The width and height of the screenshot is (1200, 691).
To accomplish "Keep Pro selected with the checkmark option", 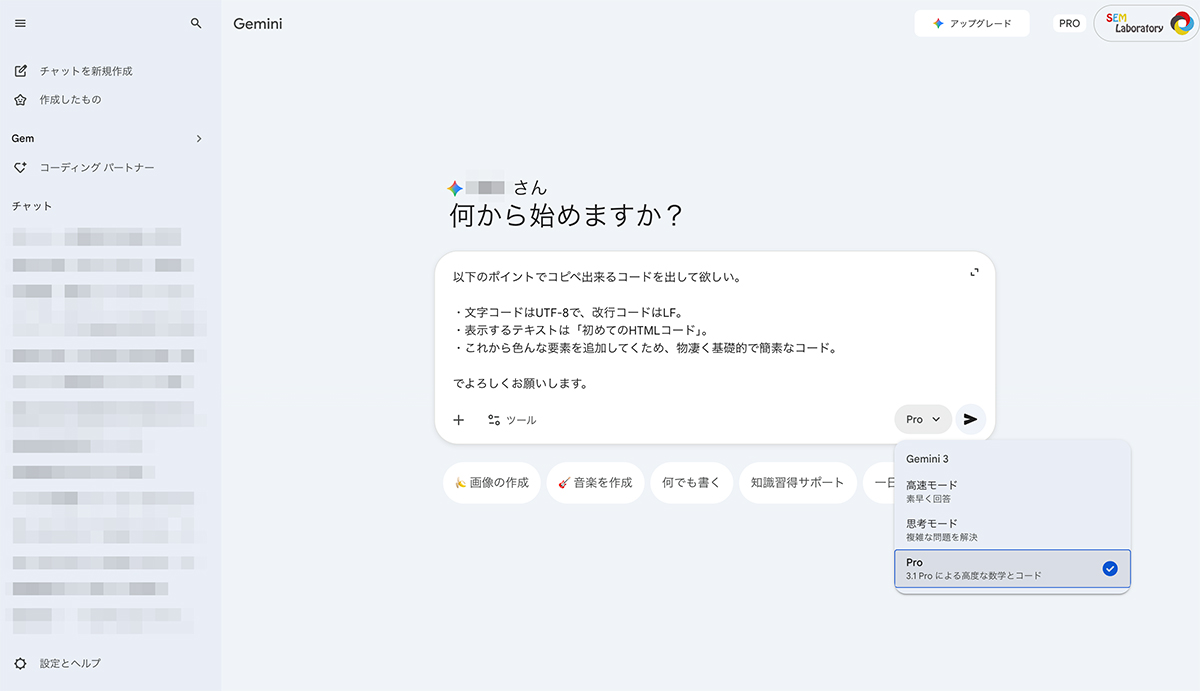I will click(1012, 569).
